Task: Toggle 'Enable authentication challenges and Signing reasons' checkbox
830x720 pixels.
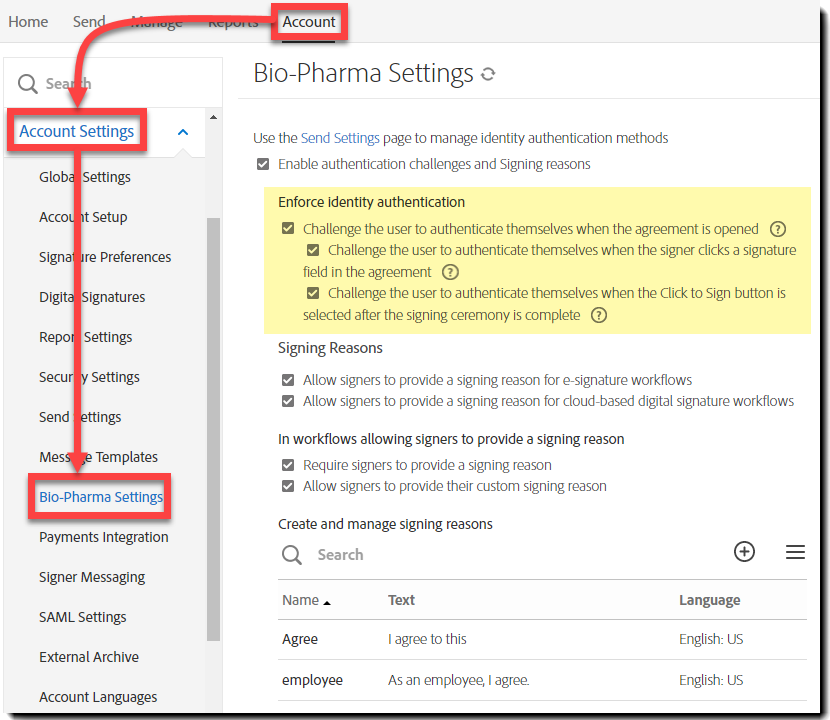Action: 263,164
